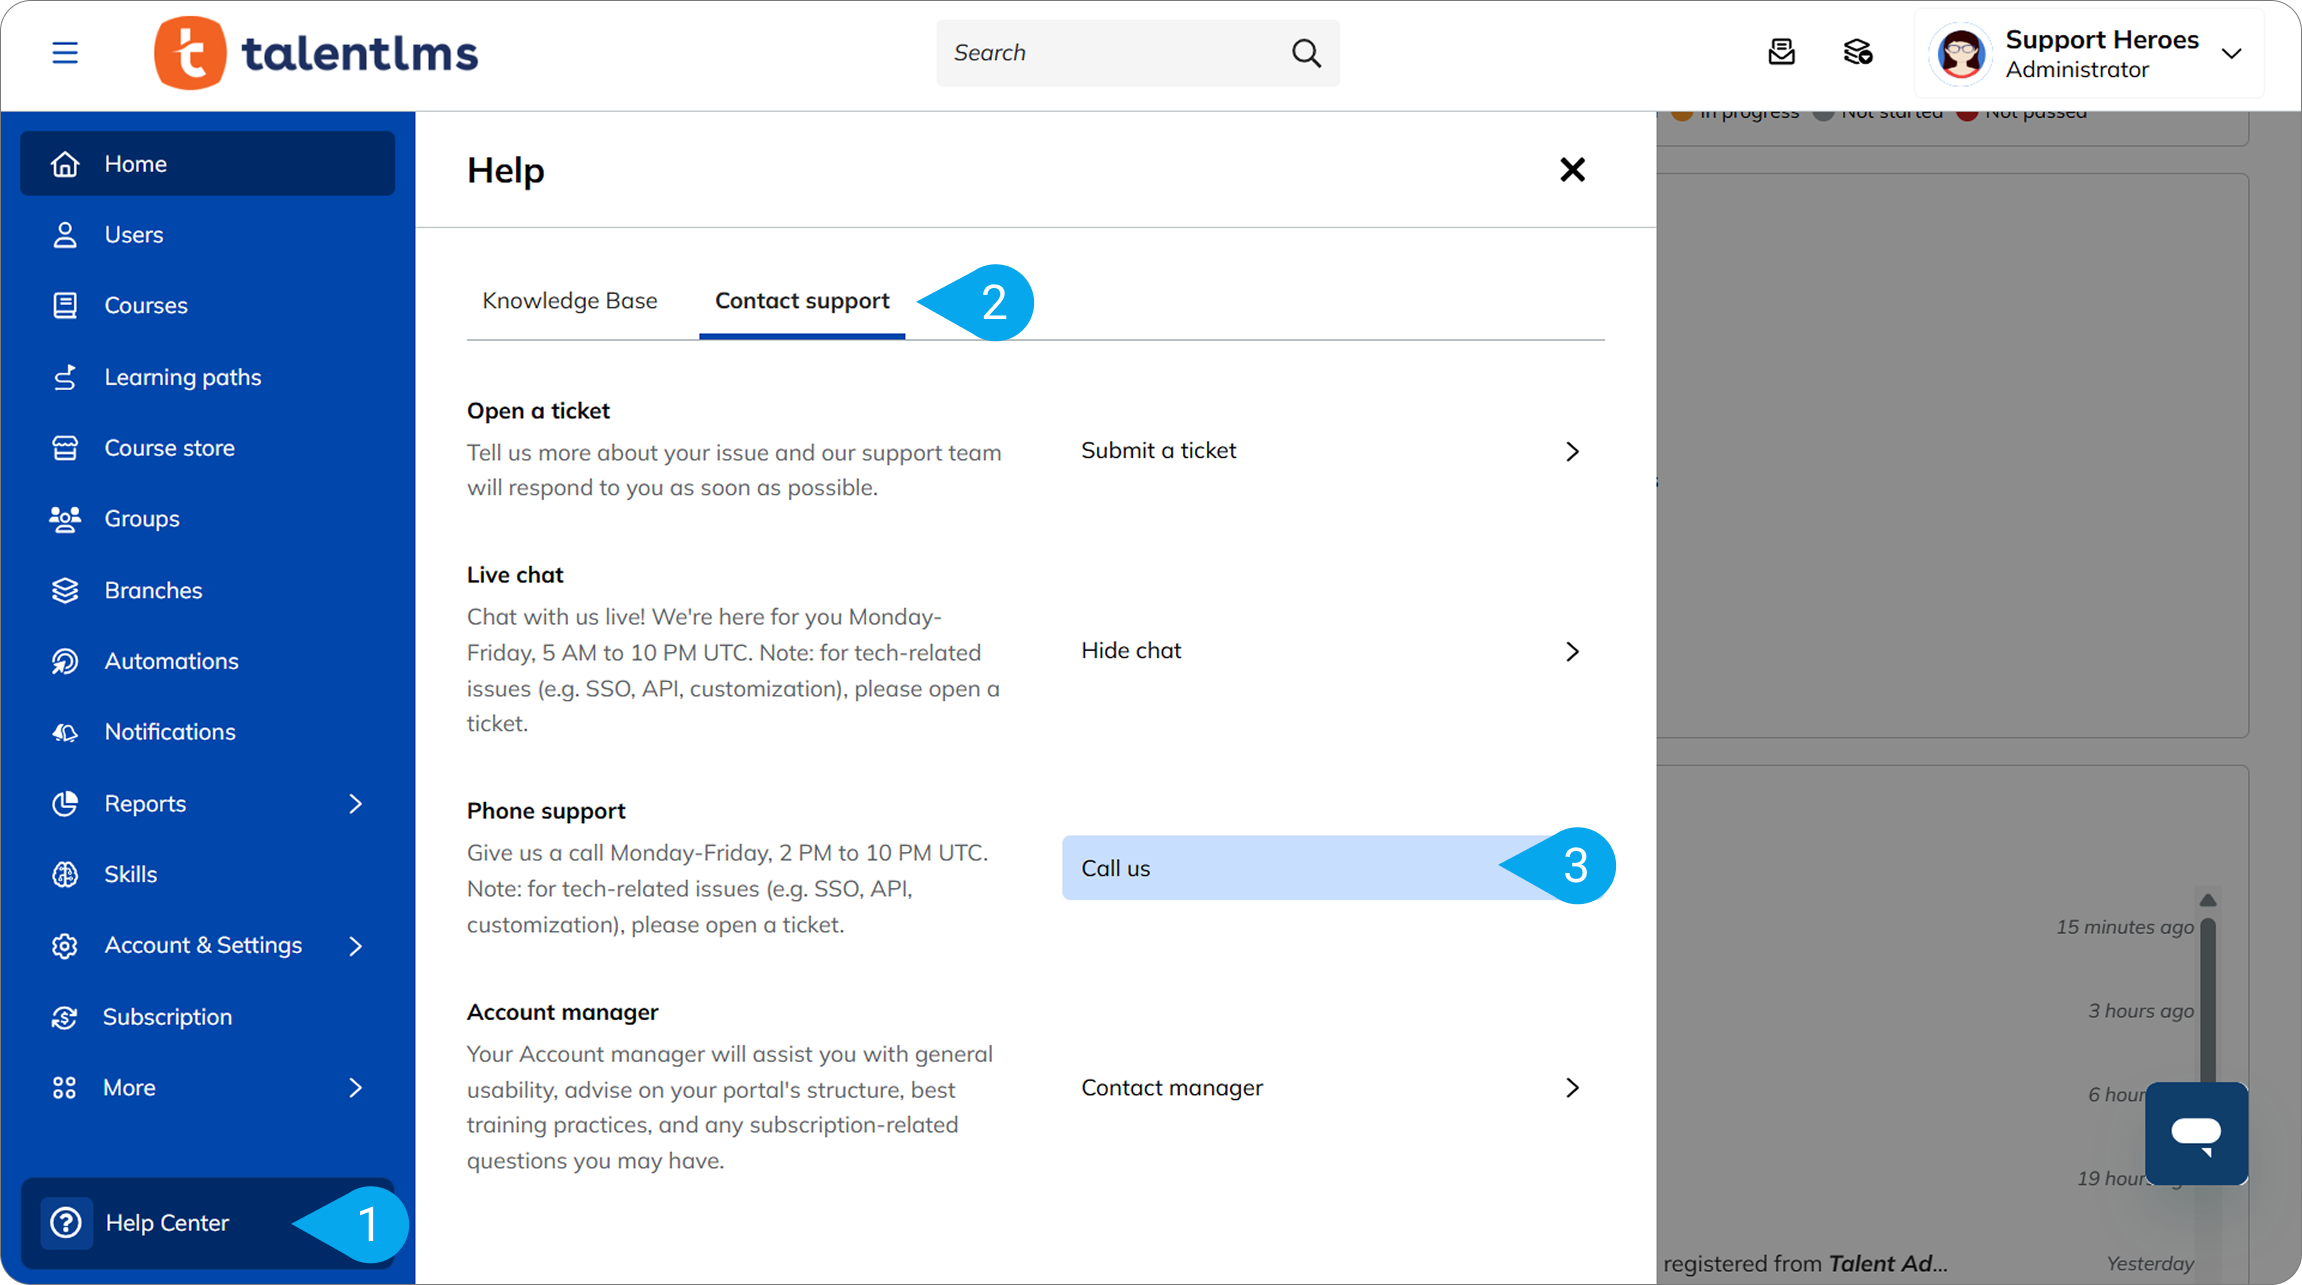This screenshot has width=2302, height=1285.
Task: Click the Subscription sidebar icon
Action: coord(65,1017)
